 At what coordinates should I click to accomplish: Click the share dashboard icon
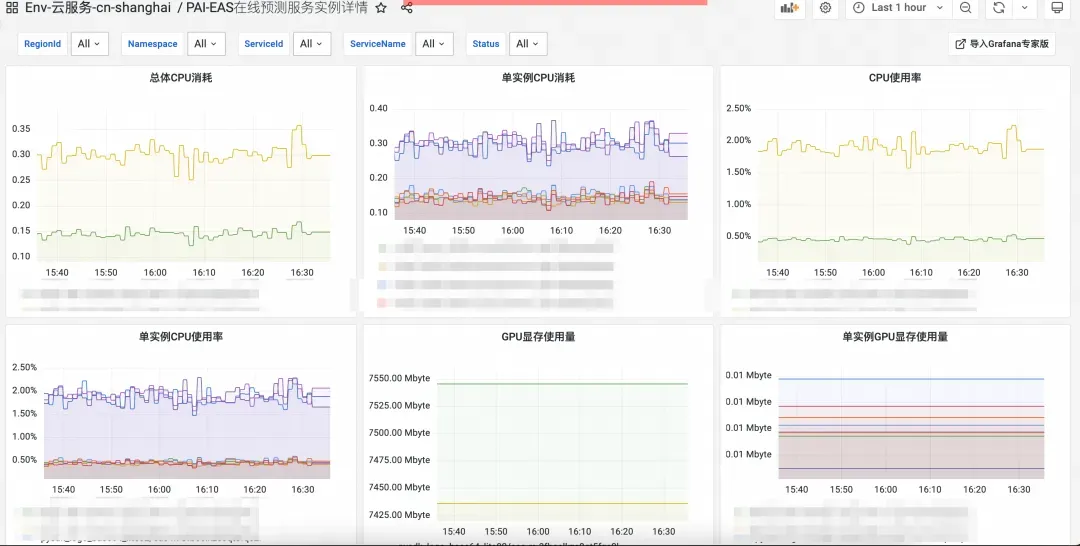(406, 8)
